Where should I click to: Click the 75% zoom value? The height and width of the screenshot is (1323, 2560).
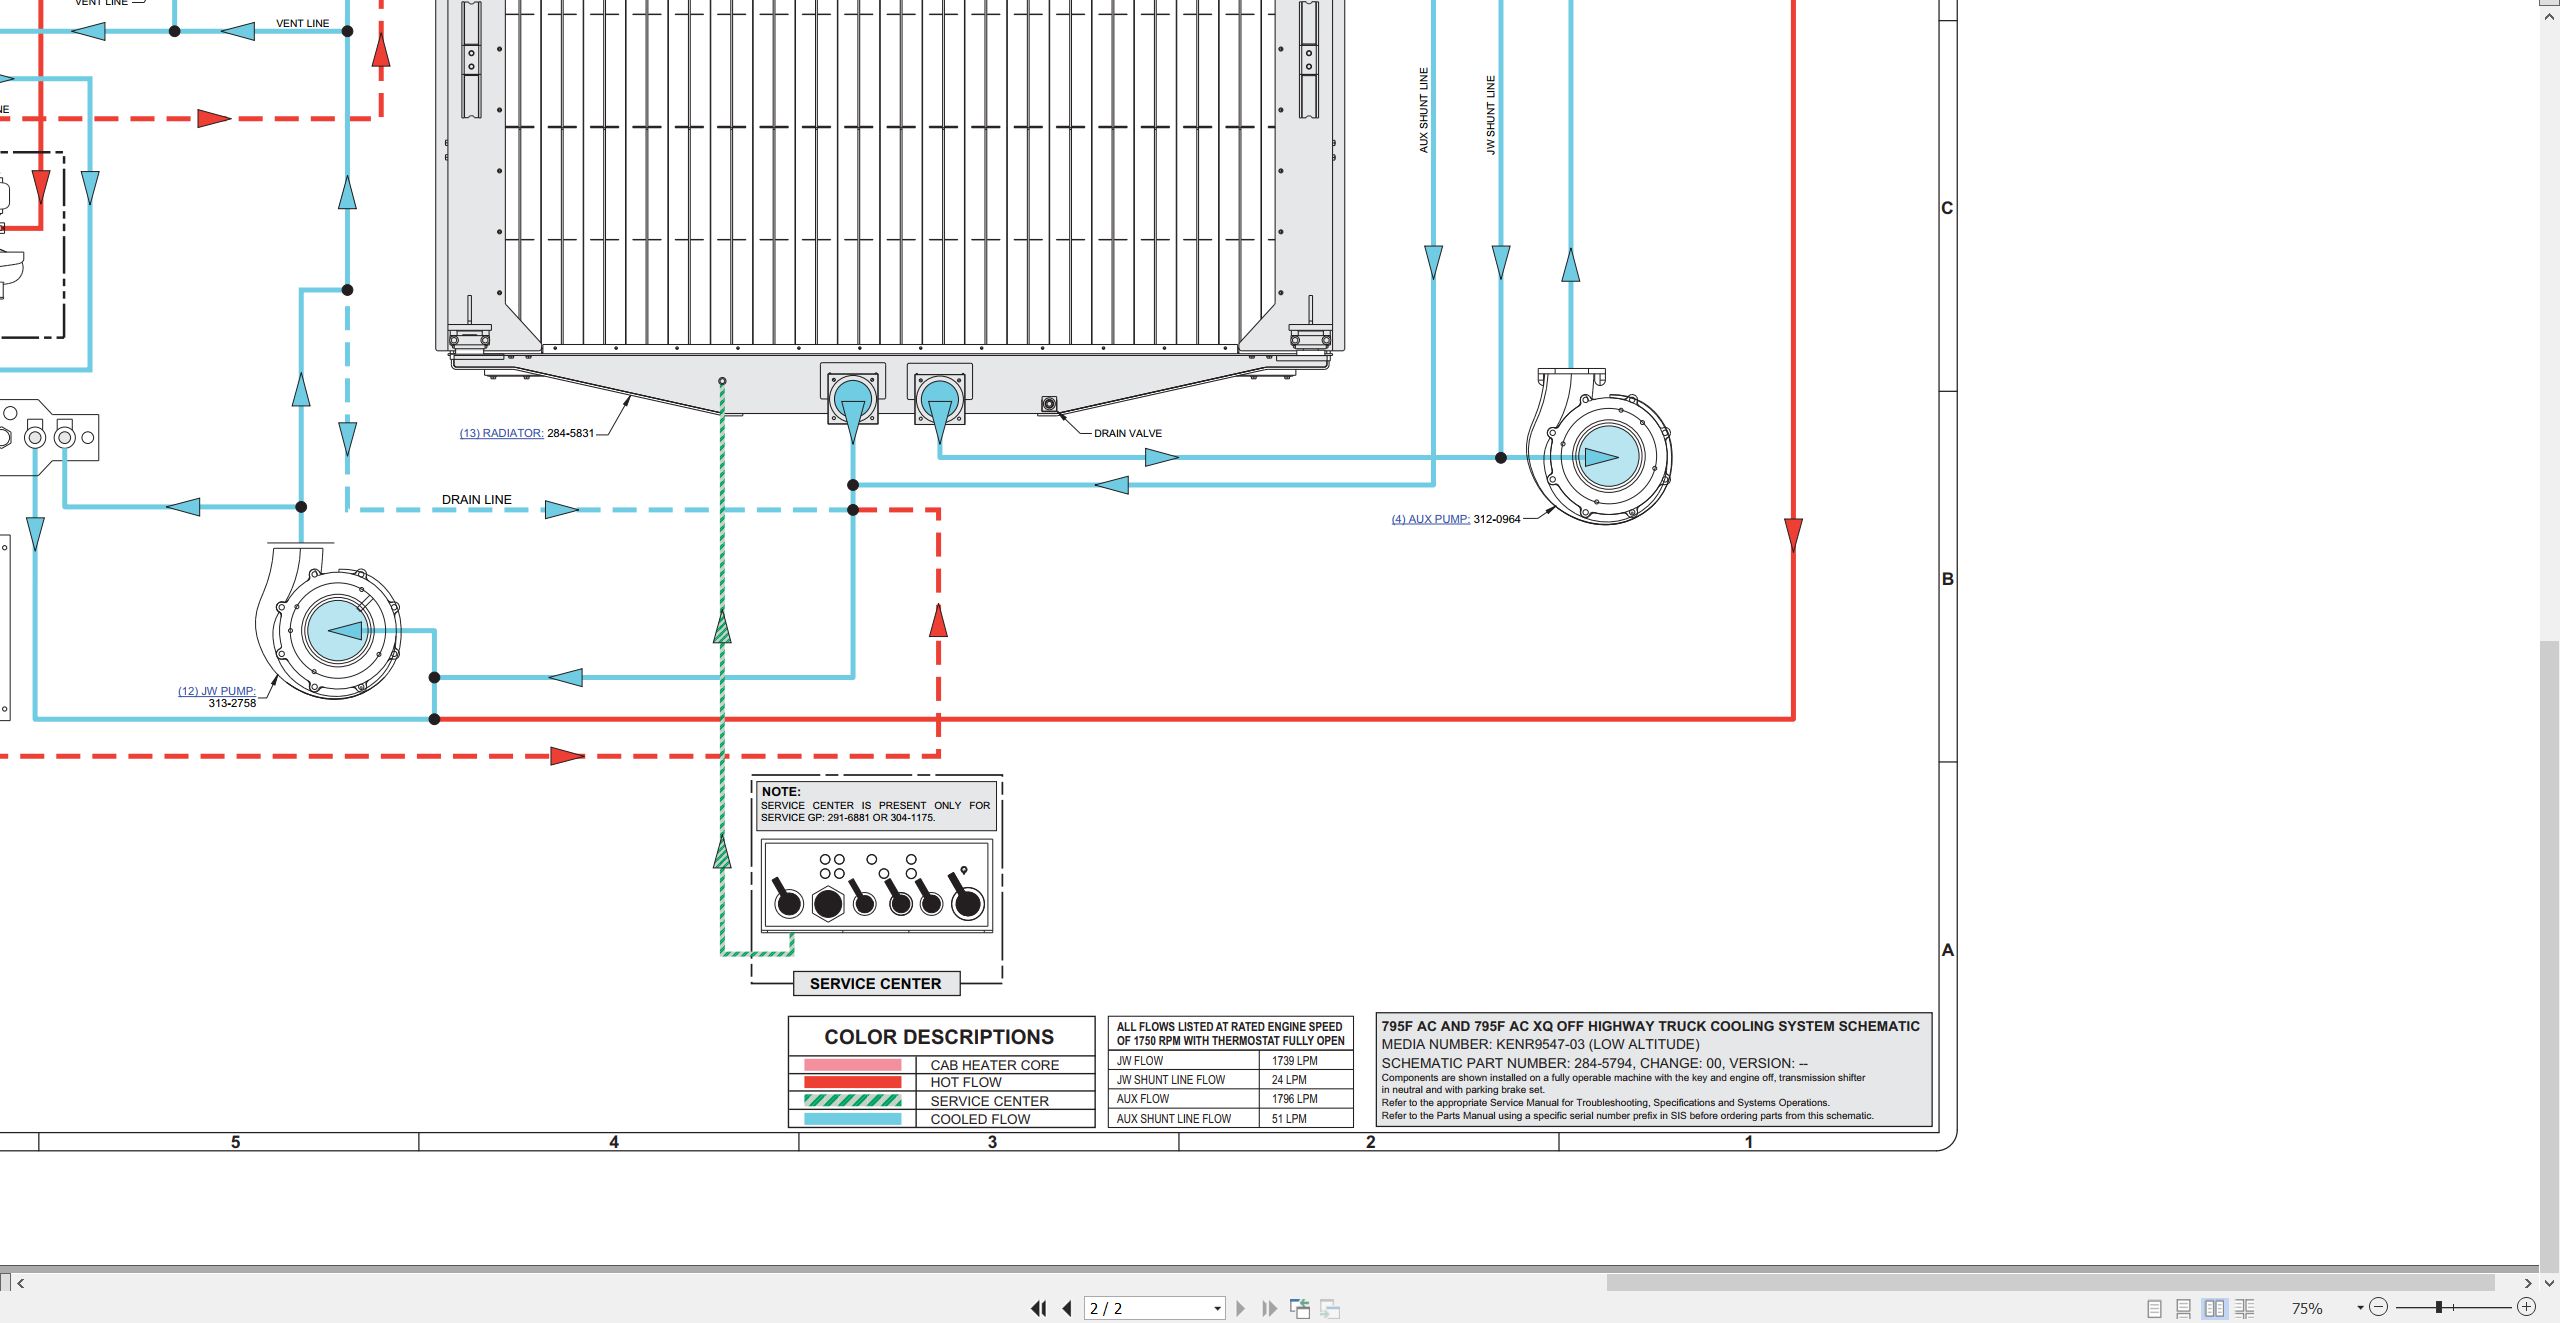[2307, 1308]
